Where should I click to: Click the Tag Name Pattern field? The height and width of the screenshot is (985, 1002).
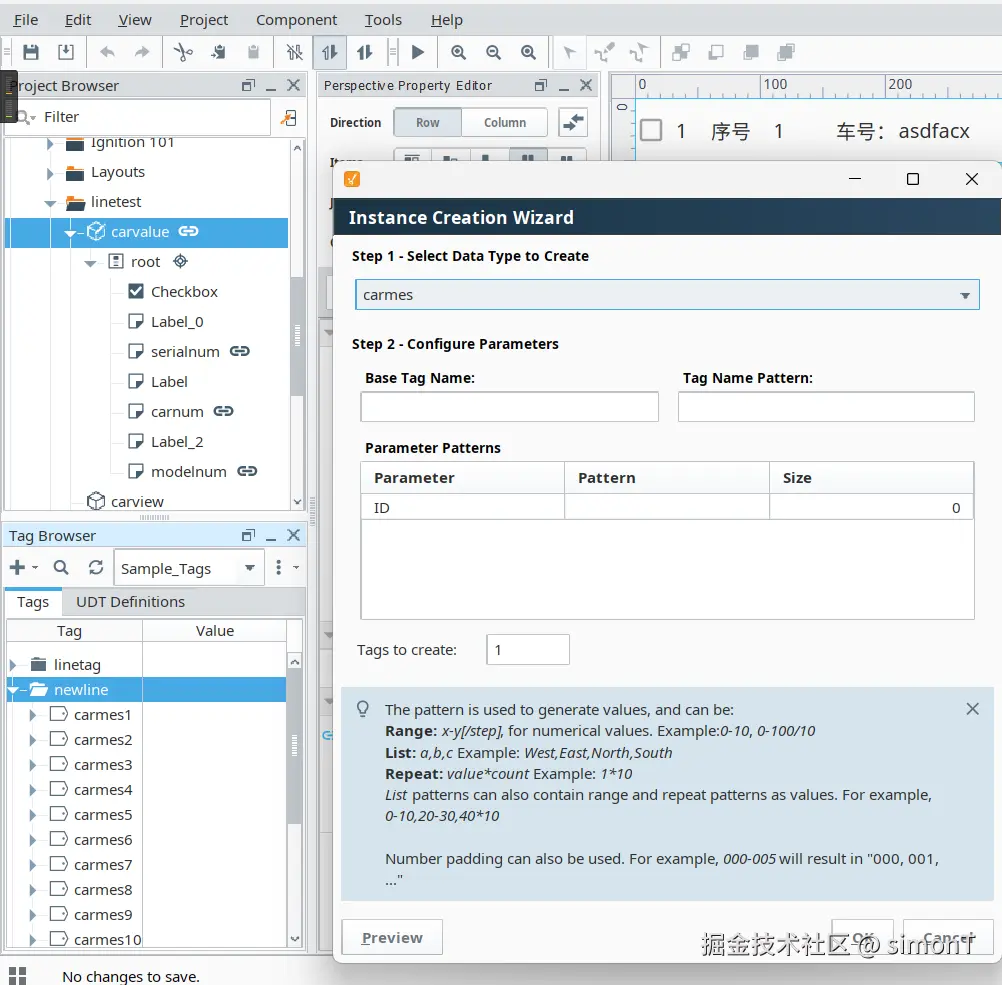(826, 407)
